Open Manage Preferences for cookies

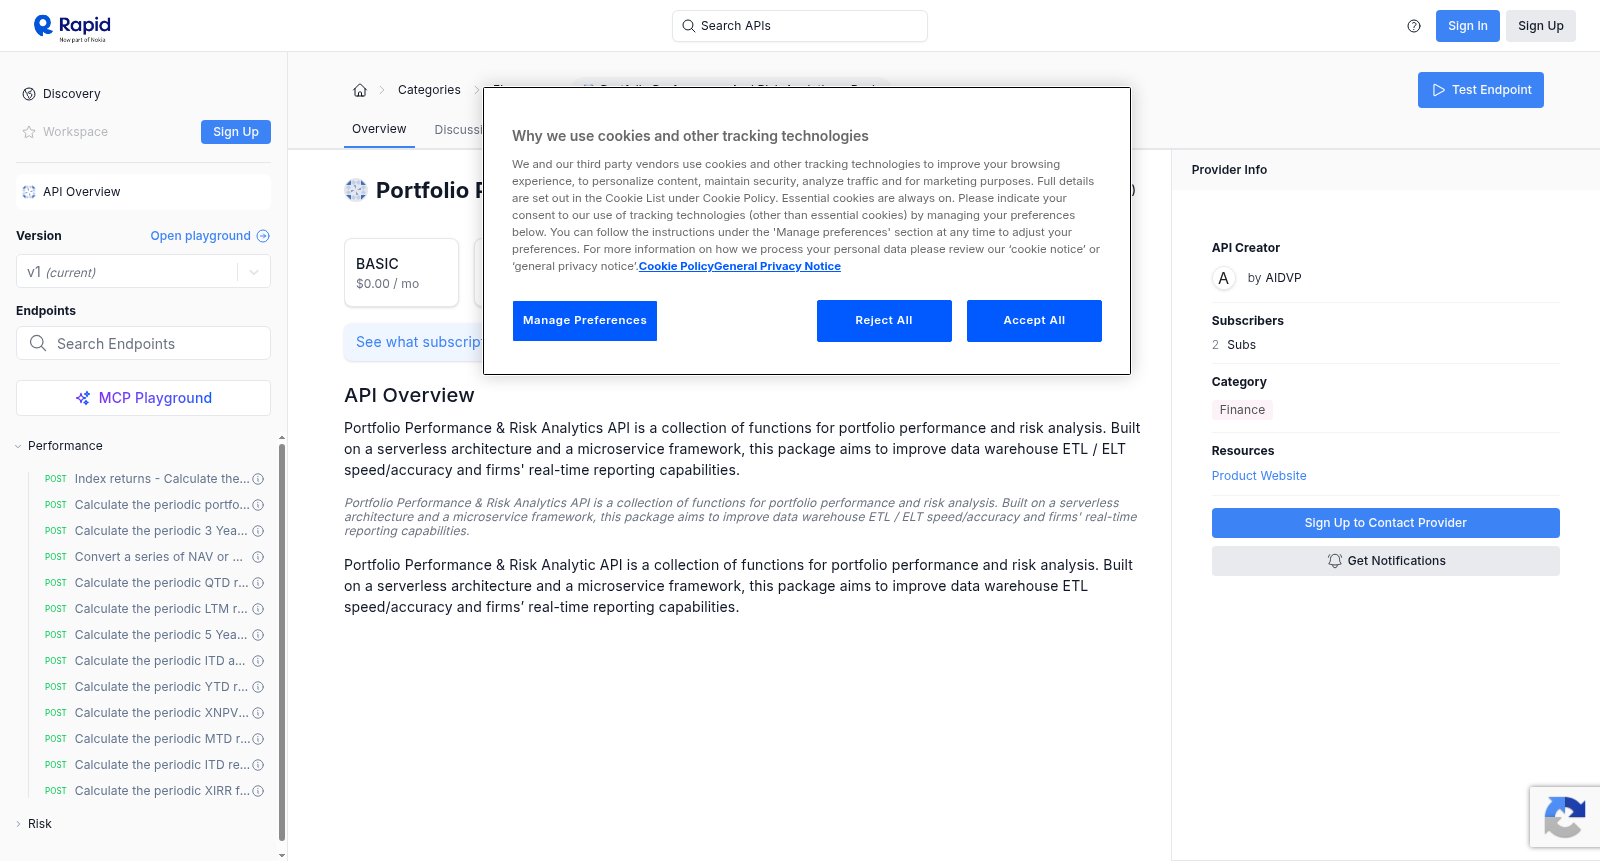pyautogui.click(x=585, y=321)
